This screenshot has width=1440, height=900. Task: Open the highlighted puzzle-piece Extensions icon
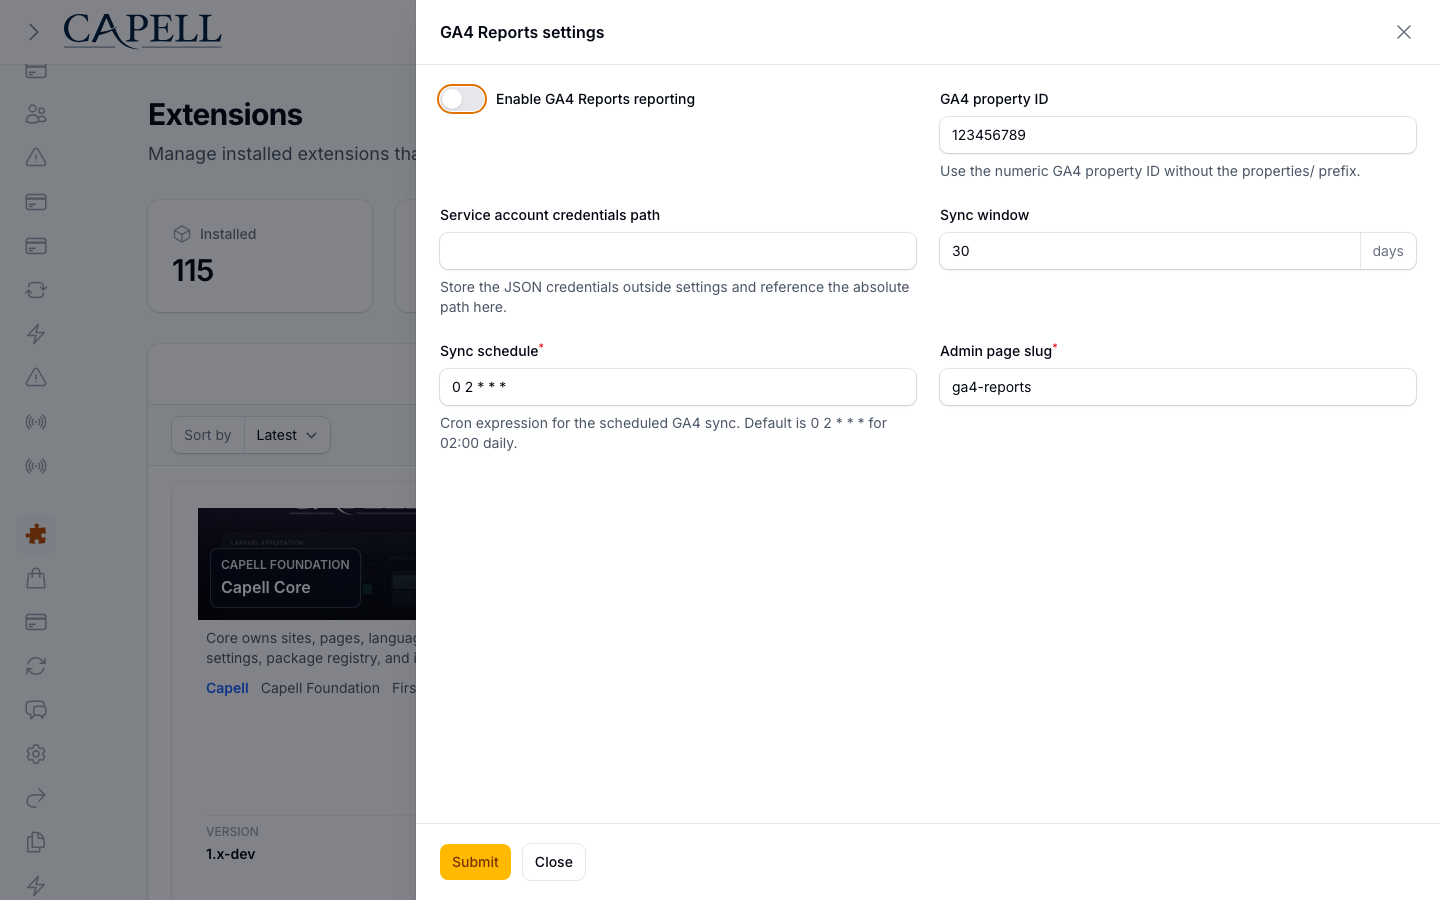(36, 534)
